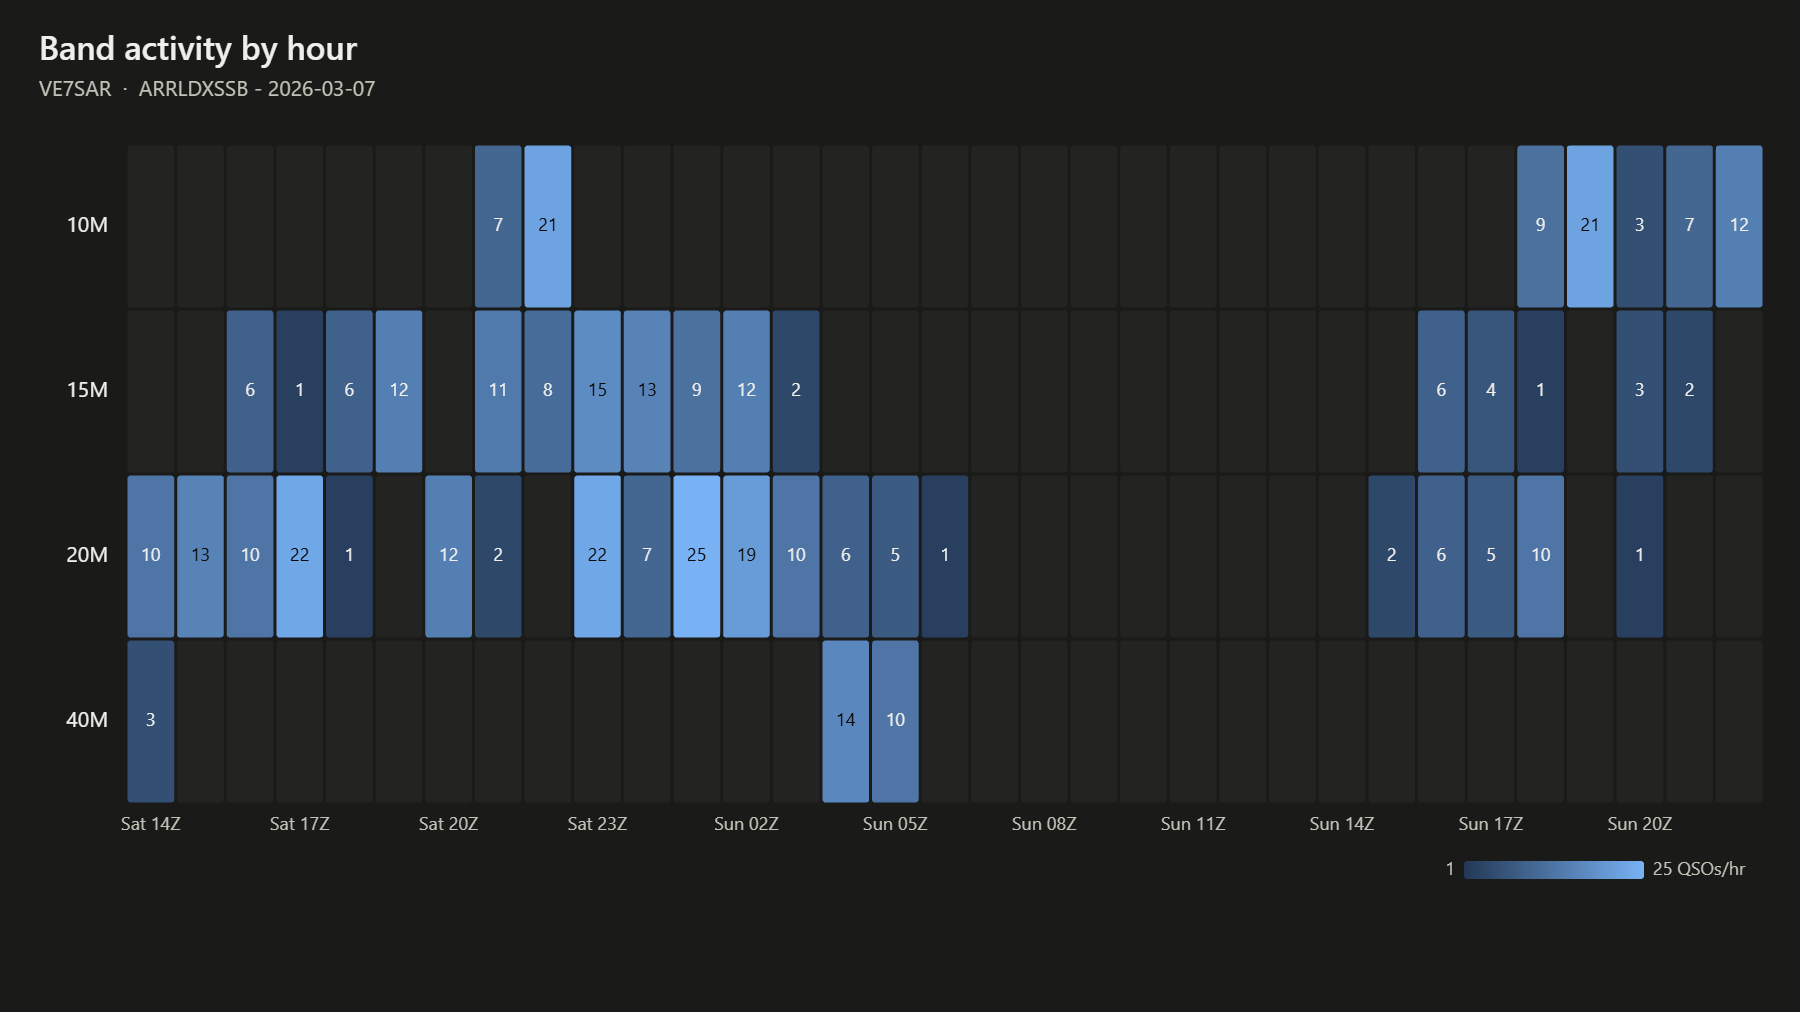Select the '25 QSOs/hr' legend label
This screenshot has width=1800, height=1012.
1699,870
